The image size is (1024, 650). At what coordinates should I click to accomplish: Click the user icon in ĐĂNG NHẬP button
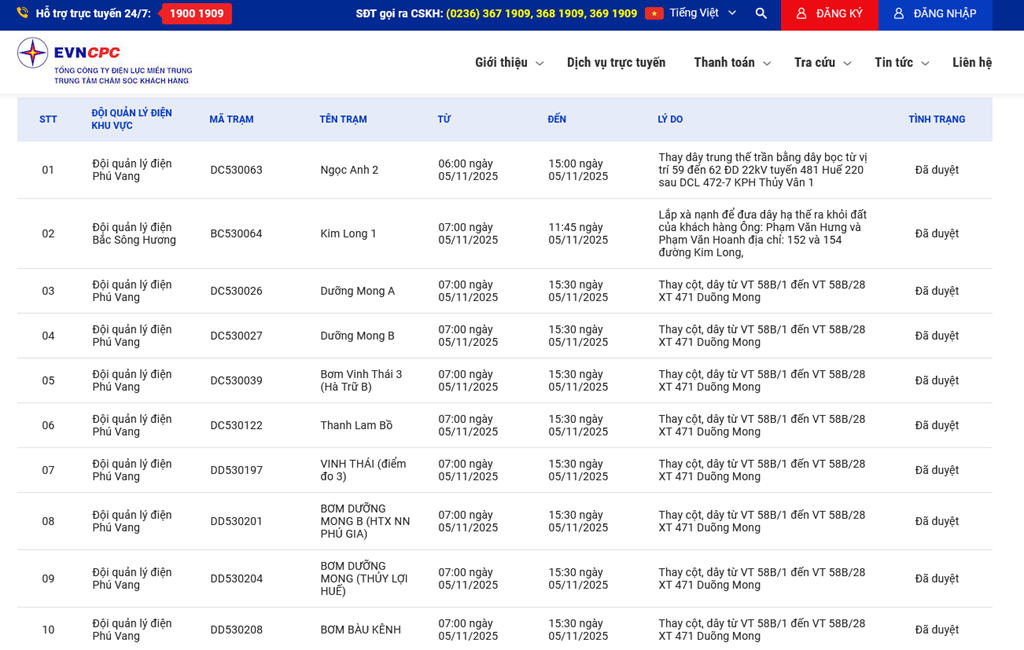(899, 14)
